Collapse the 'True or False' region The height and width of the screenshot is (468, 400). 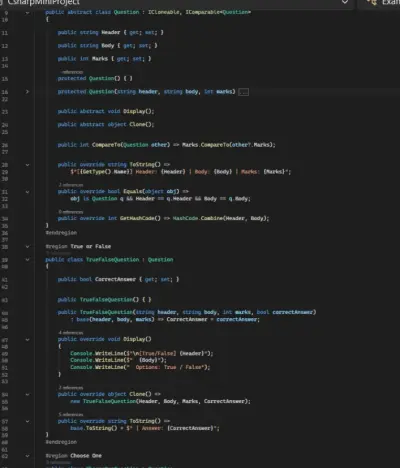coord(27,247)
